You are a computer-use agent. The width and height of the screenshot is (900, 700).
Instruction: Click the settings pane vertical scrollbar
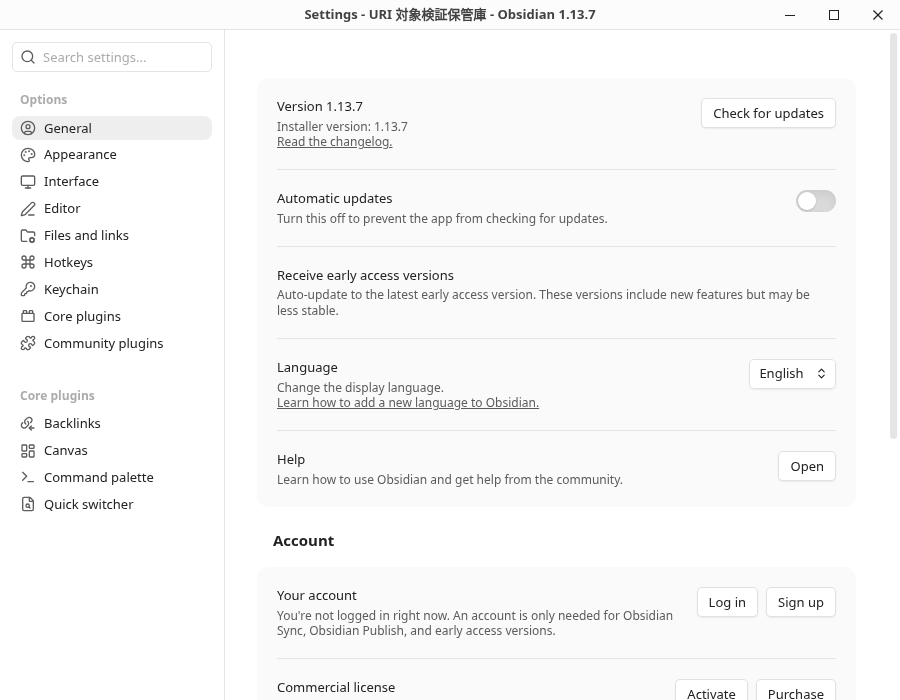click(893, 235)
